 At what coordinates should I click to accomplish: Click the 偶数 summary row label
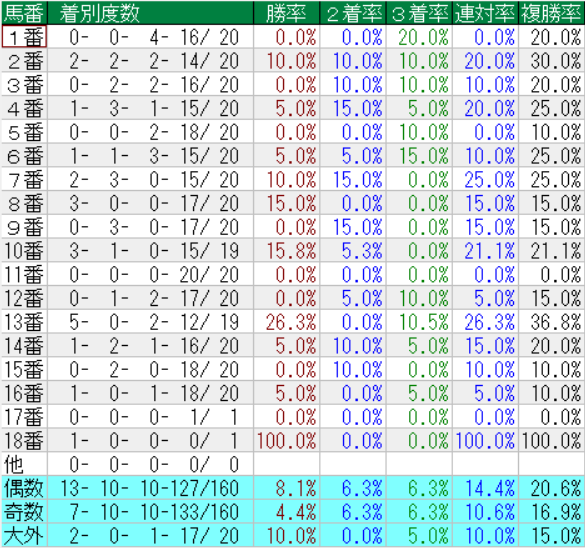pyautogui.click(x=24, y=488)
